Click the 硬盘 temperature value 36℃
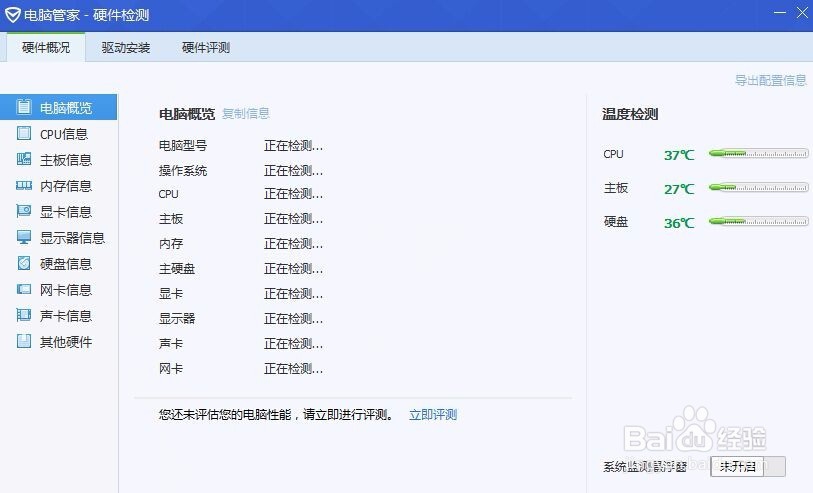813x493 pixels. 679,223
